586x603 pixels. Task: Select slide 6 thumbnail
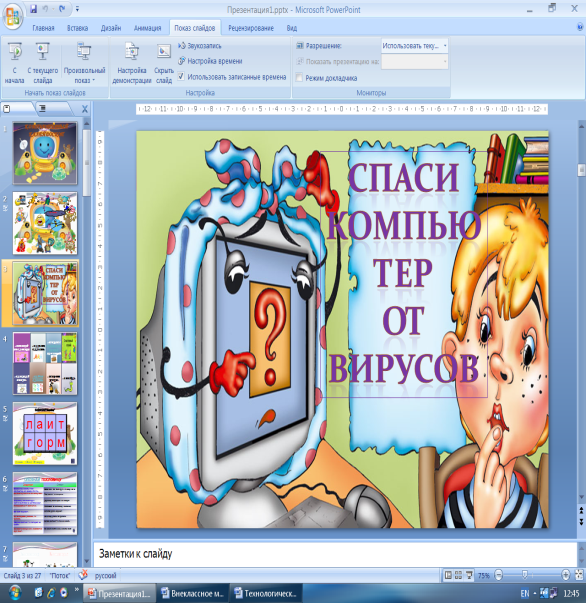pyautogui.click(x=45, y=503)
